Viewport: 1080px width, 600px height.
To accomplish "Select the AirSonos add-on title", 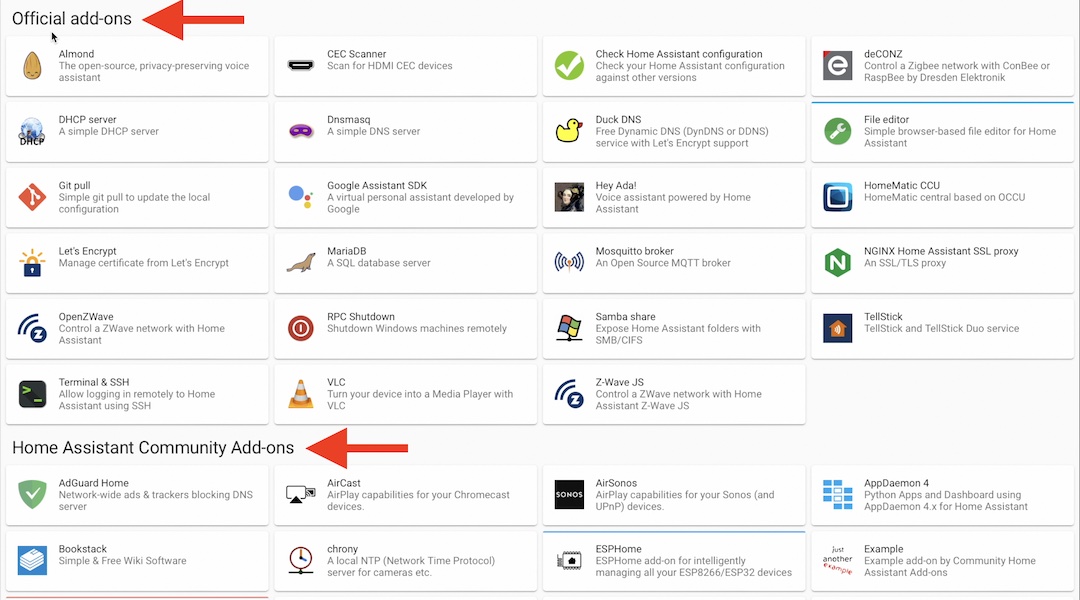I will [616, 483].
